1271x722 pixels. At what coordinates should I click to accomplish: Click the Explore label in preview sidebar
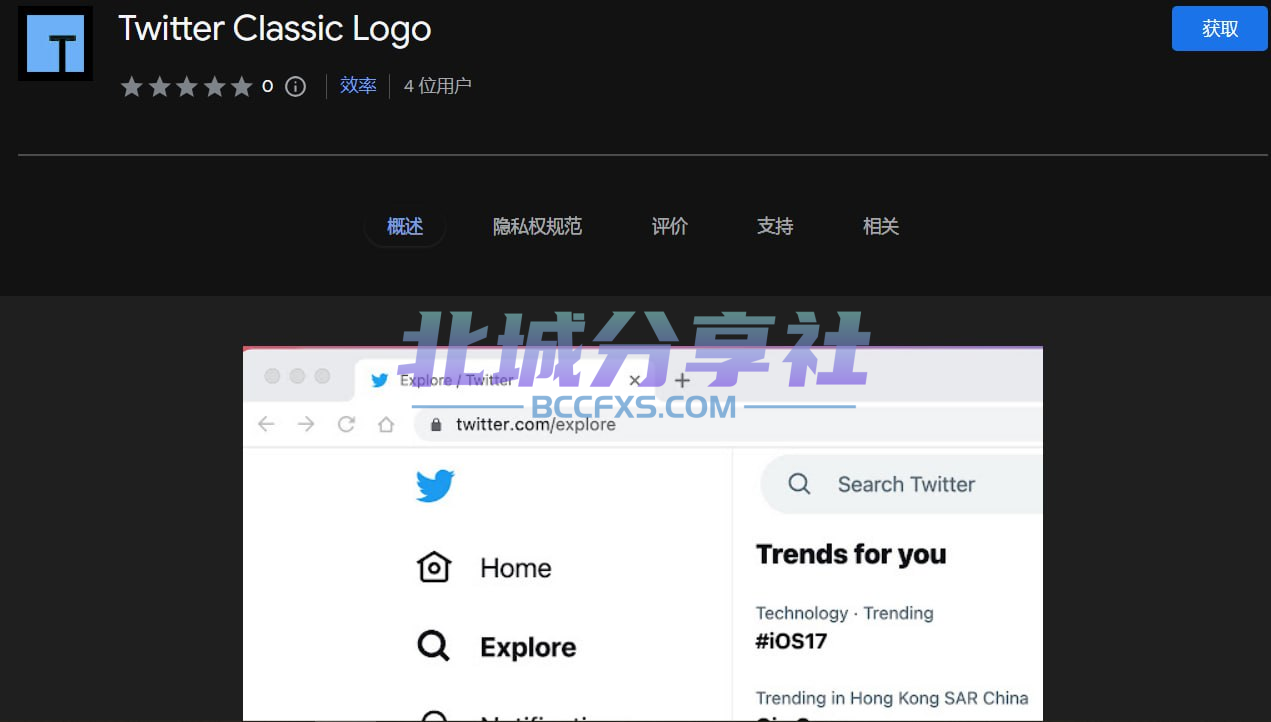coord(528,647)
